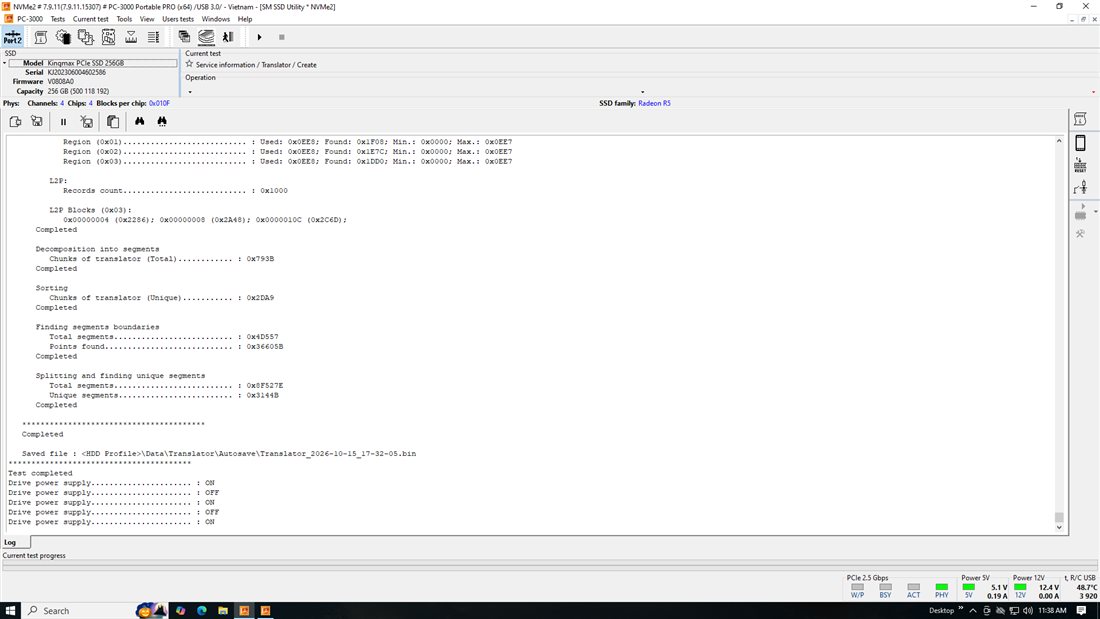
Task: Click the PHY status indicator
Action: (x=941, y=587)
